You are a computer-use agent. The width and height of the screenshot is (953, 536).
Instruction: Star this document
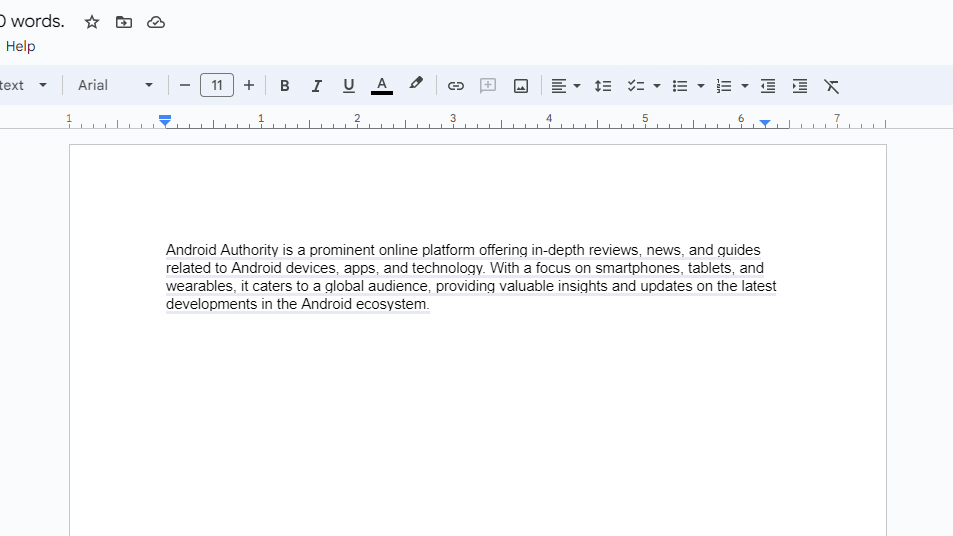pyautogui.click(x=92, y=22)
